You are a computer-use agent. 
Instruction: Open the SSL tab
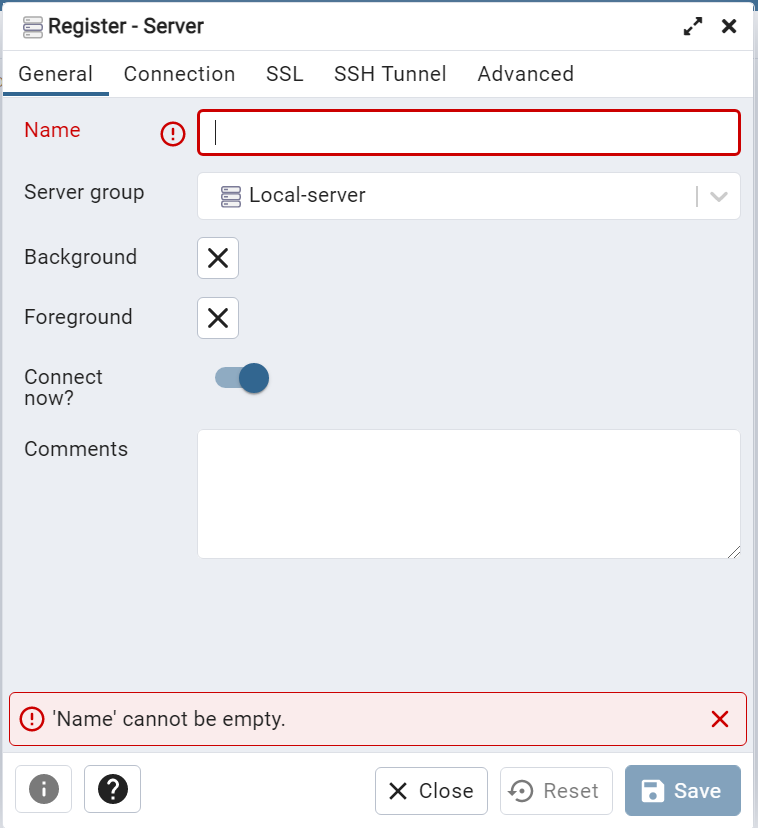[285, 74]
